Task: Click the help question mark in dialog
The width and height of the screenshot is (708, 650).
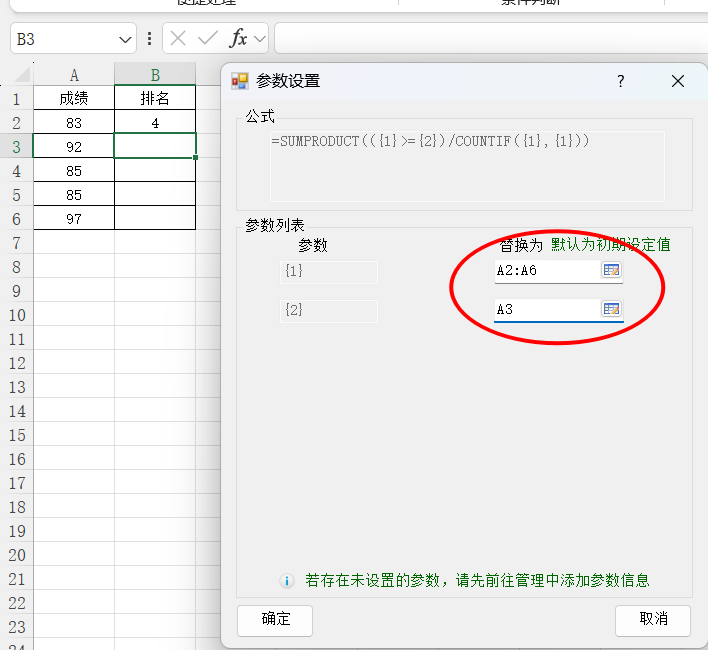Action: (x=620, y=81)
